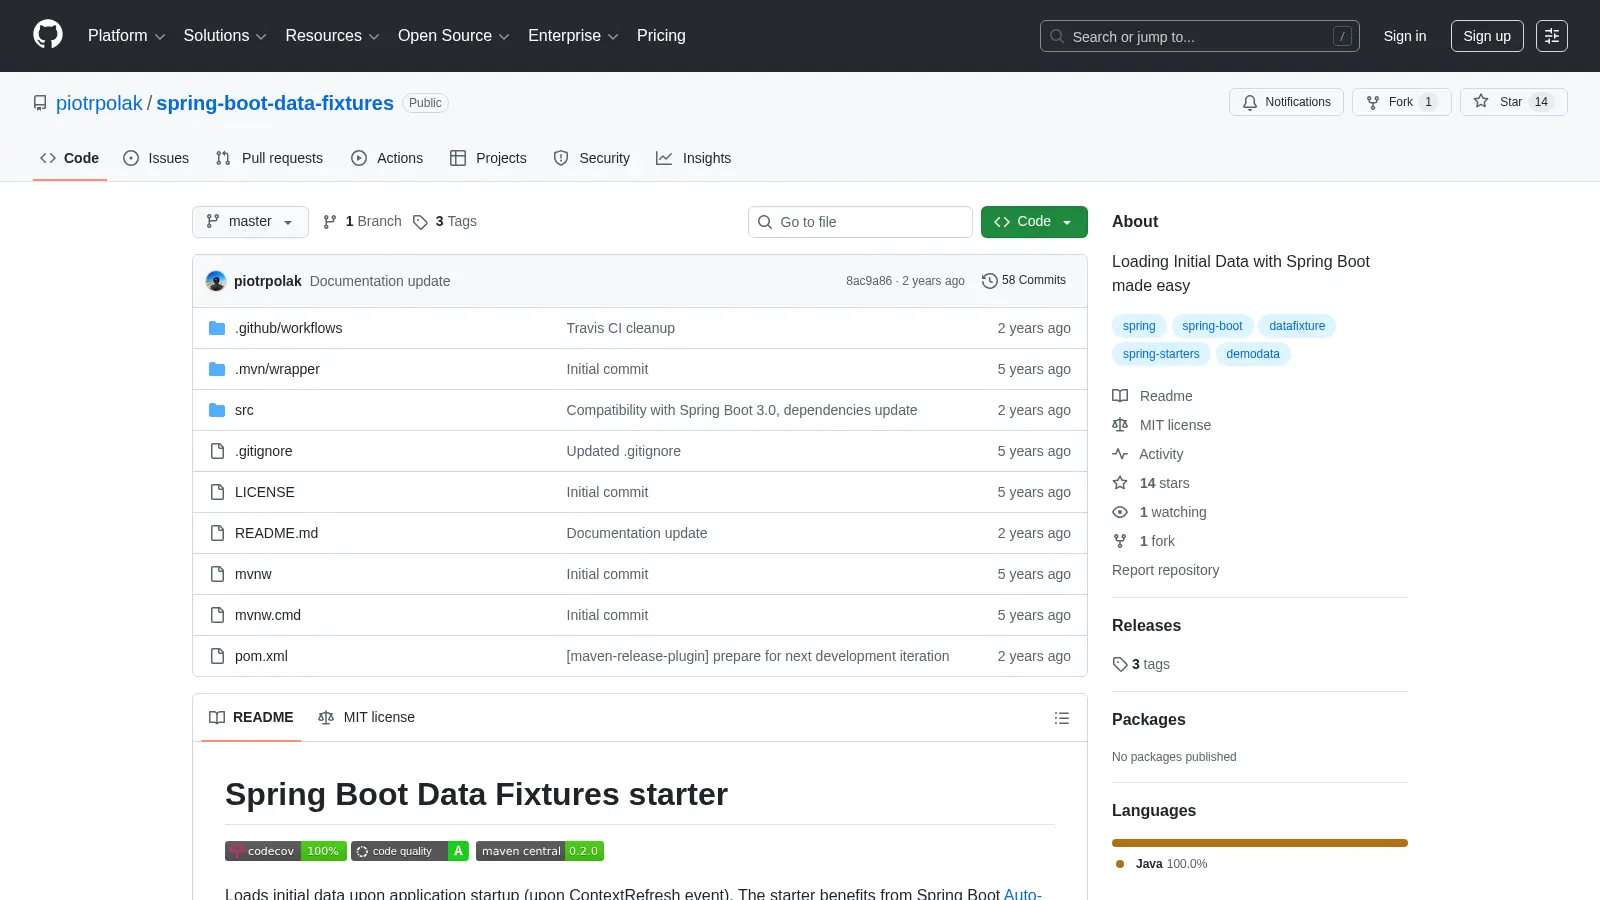Click the .mvn/wrapper folder icon
The width and height of the screenshot is (1600, 900).
(217, 369)
